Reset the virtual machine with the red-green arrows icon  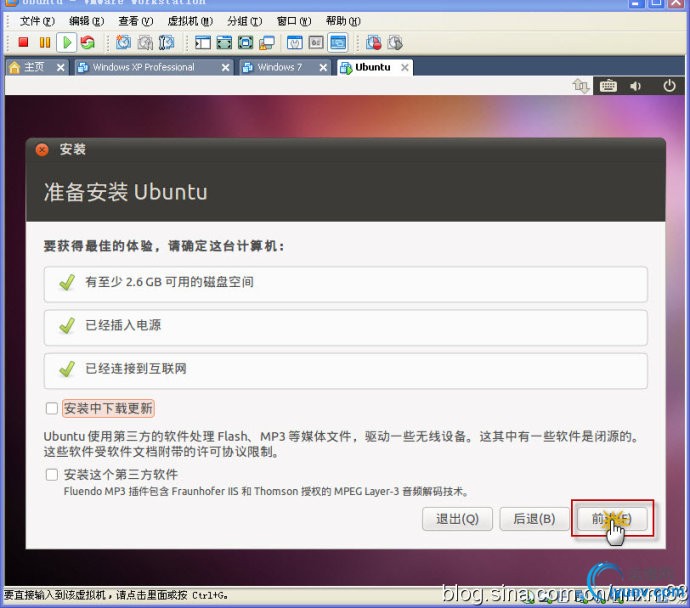(88, 42)
